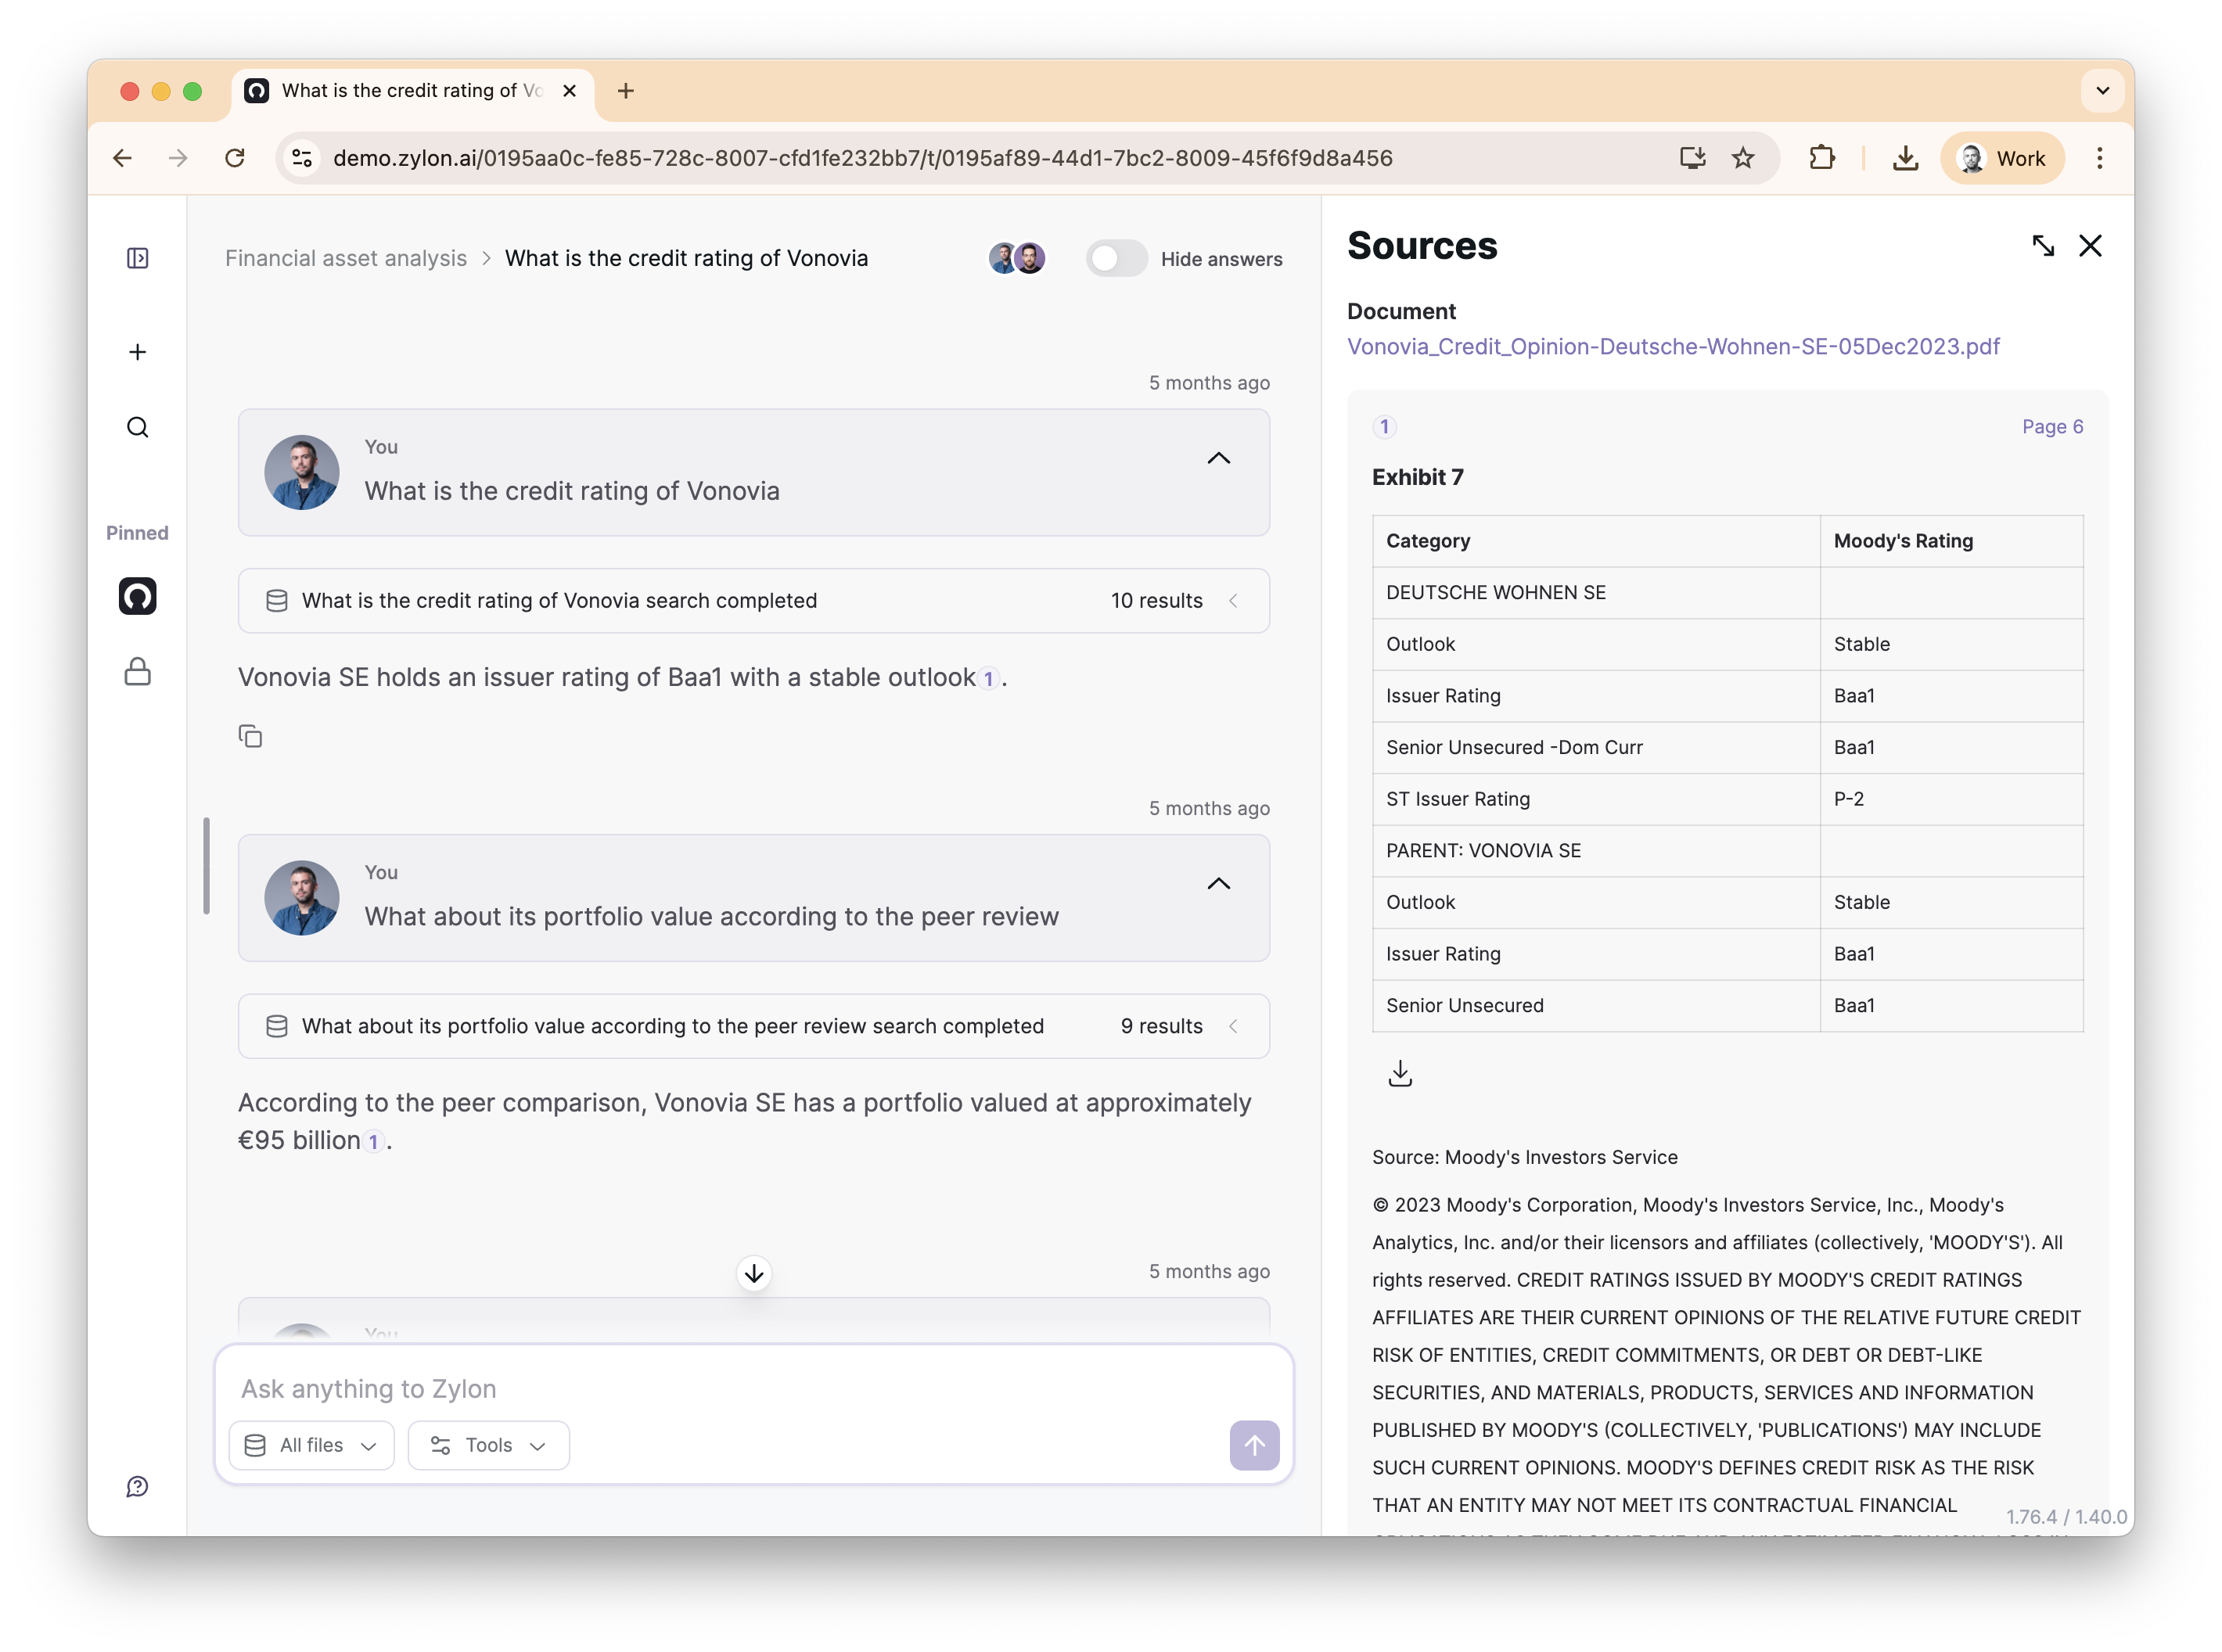This screenshot has width=2222, height=1652.
Task: Open the feedback chat bubble icon
Action: click(138, 1486)
